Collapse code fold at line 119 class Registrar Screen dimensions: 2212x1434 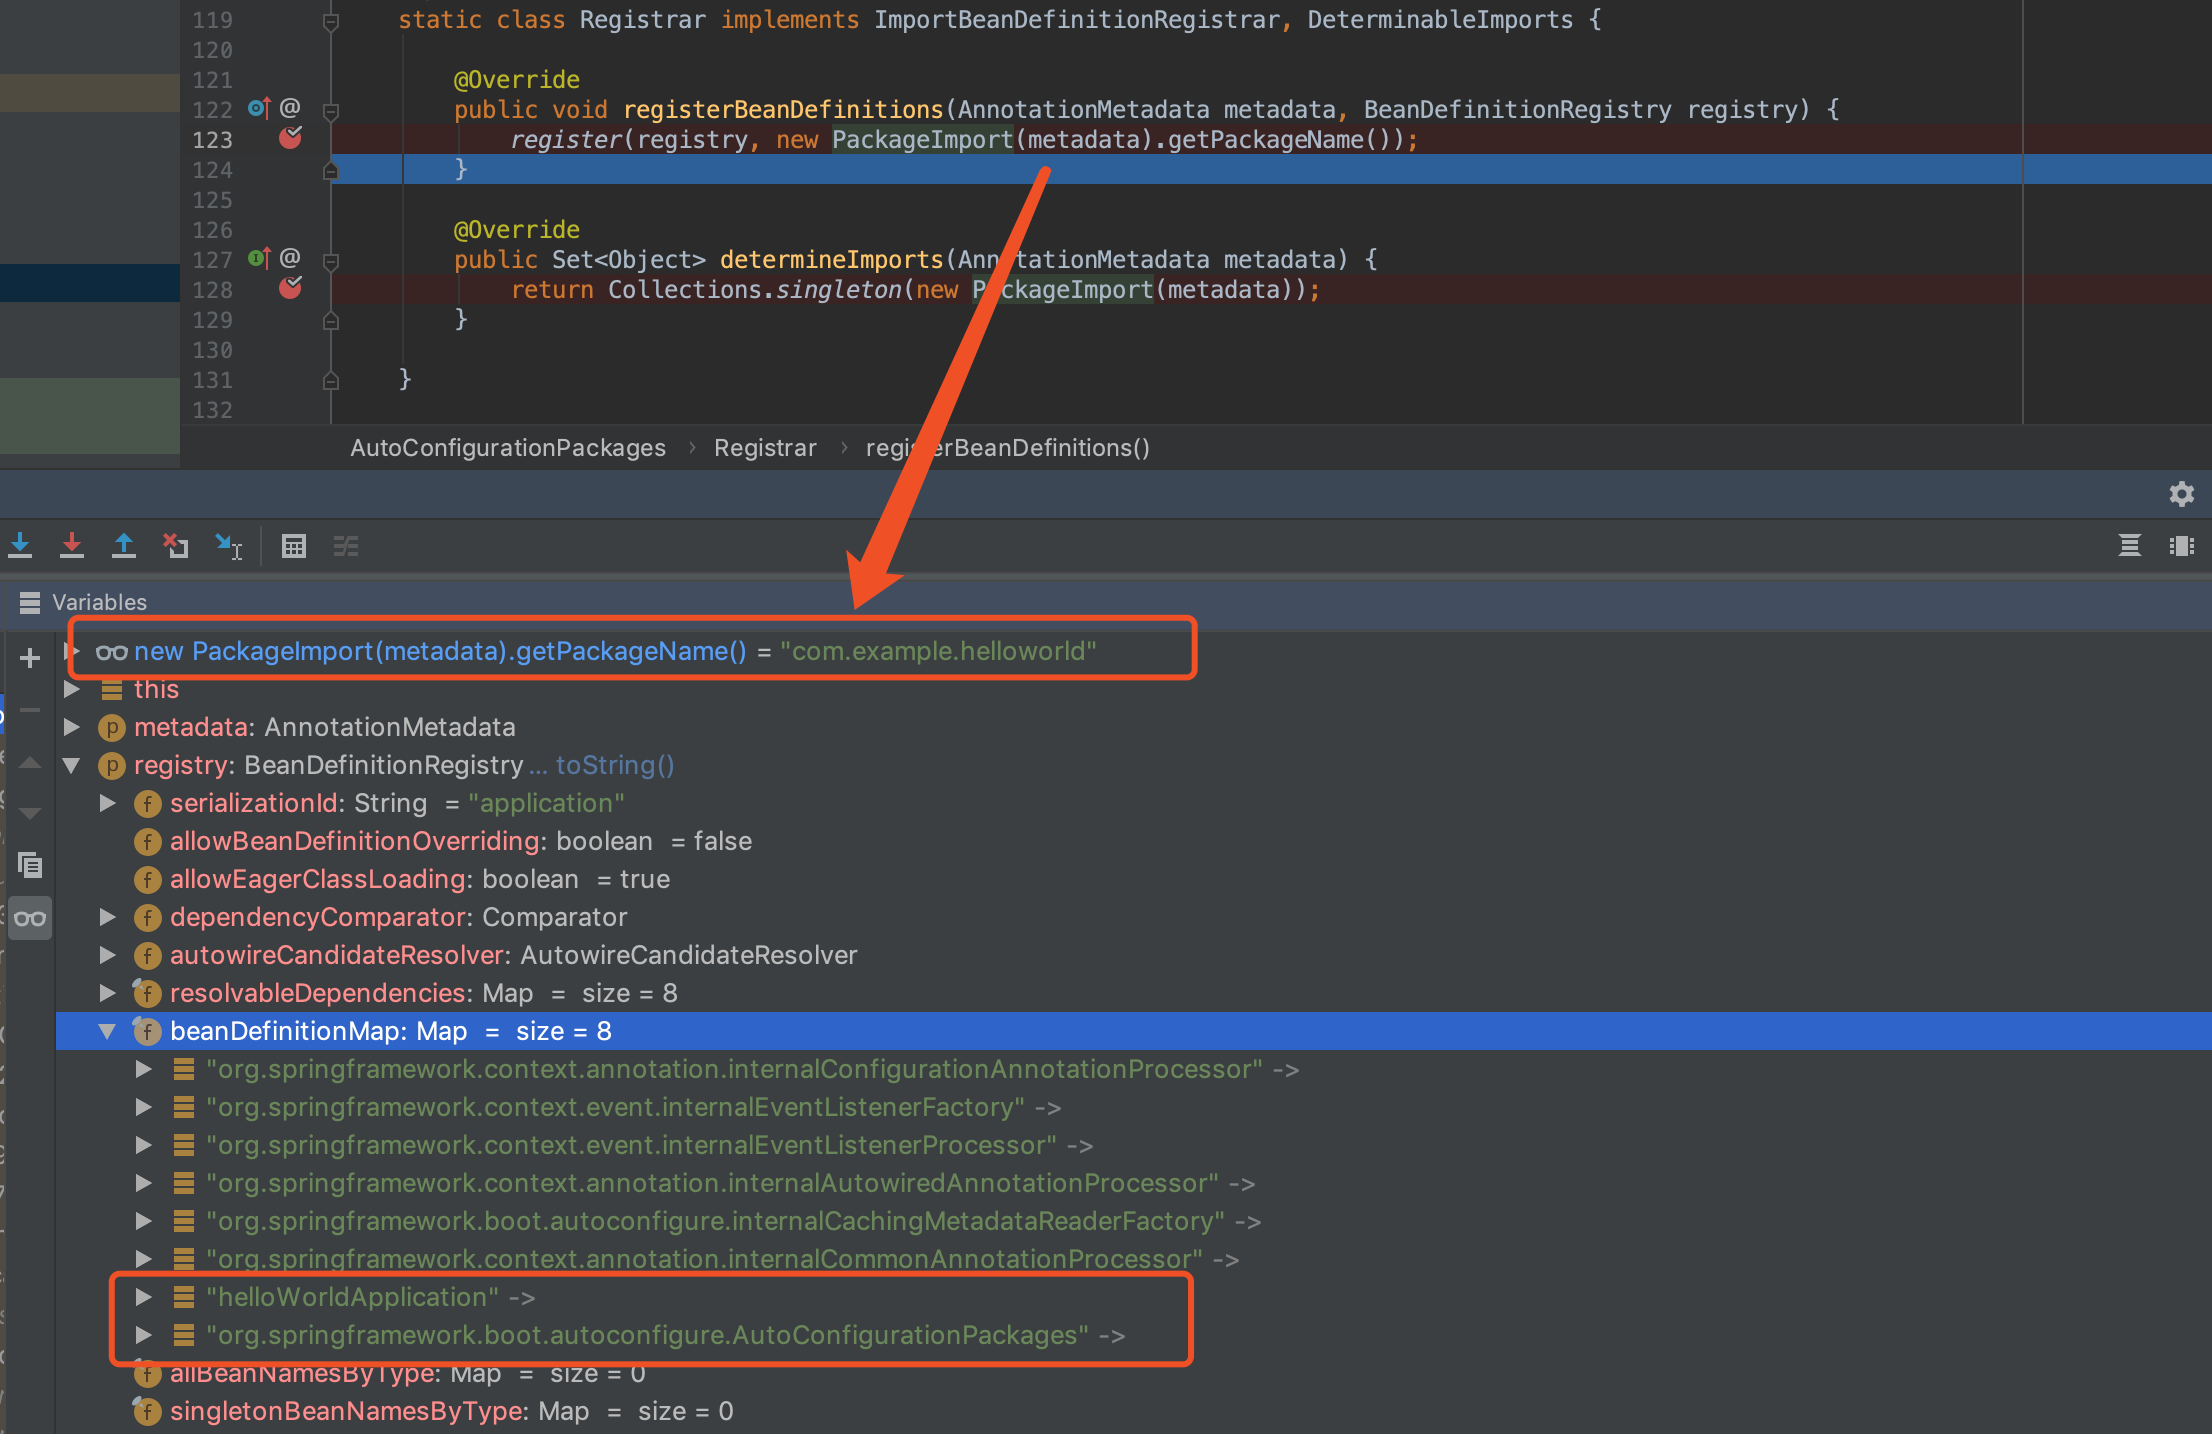point(331,21)
